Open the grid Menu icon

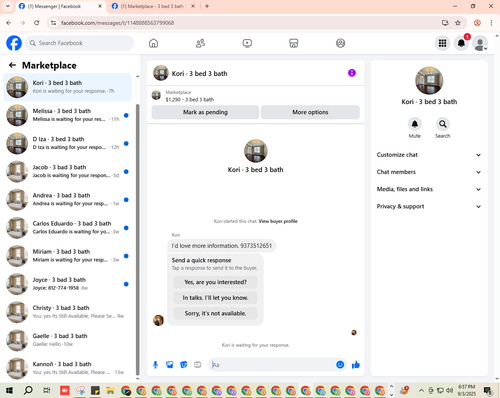(442, 43)
